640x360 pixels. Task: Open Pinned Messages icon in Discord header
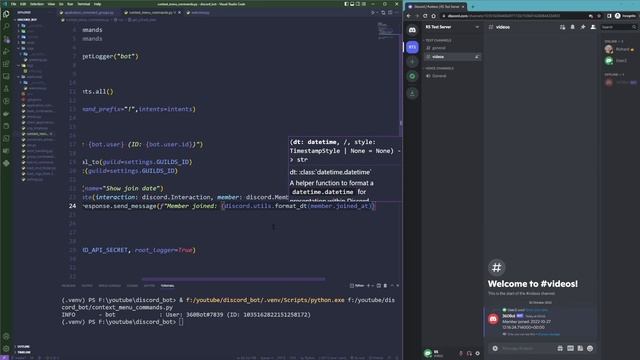(x=583, y=27)
